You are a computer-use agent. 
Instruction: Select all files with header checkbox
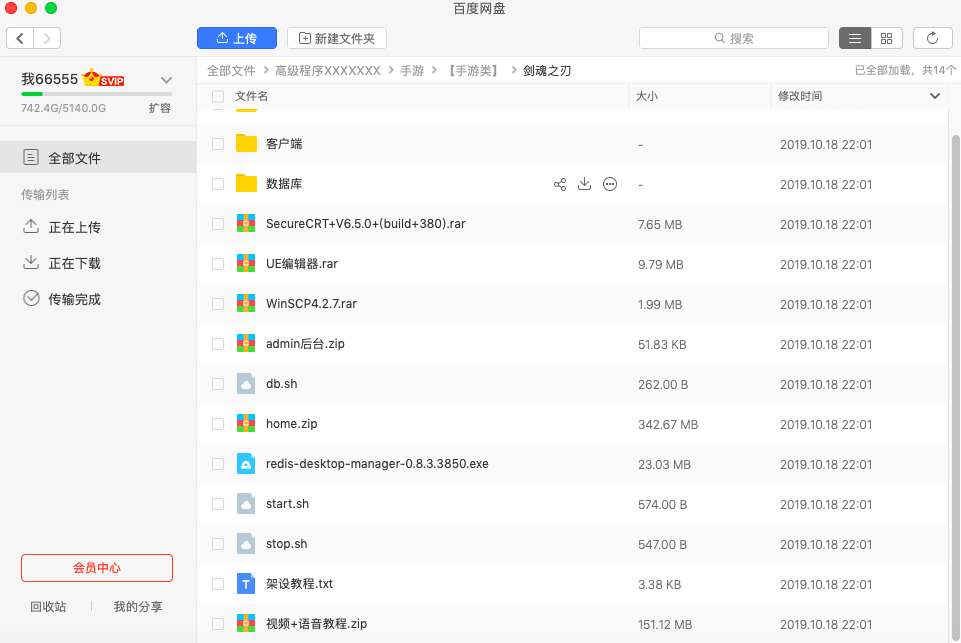(218, 96)
